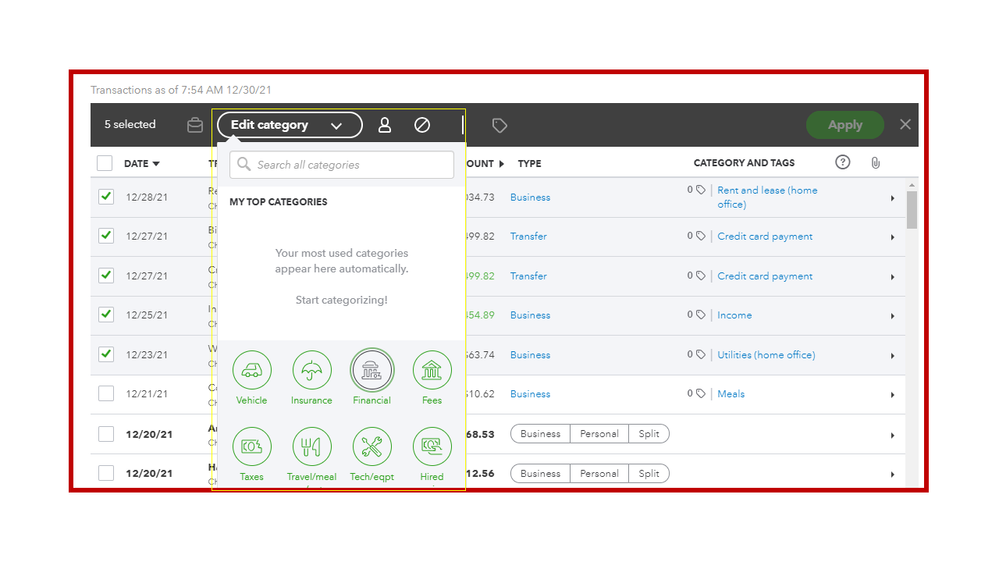Select the Hired category icon
The height and width of the screenshot is (562, 999).
(x=431, y=446)
